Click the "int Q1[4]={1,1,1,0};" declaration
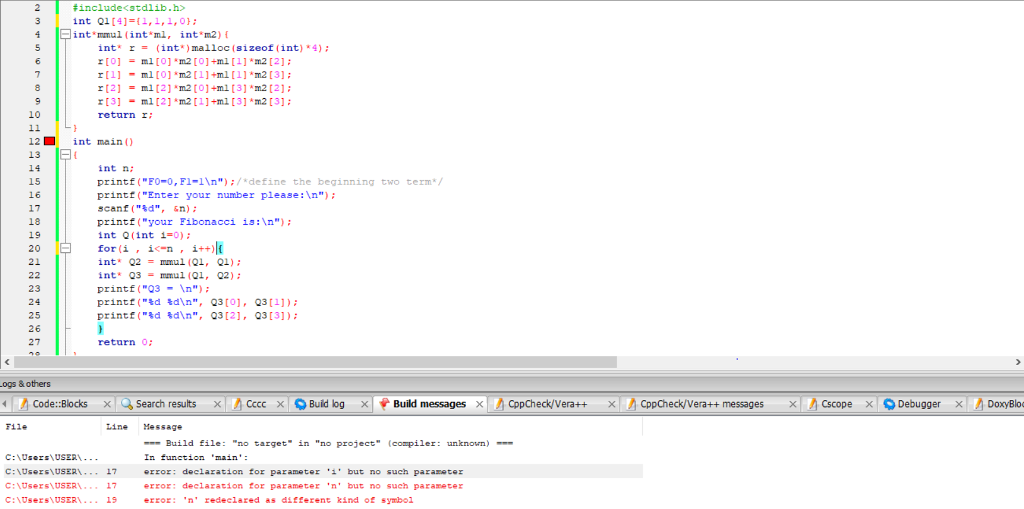Screen dimensions: 1024x509 (133, 21)
